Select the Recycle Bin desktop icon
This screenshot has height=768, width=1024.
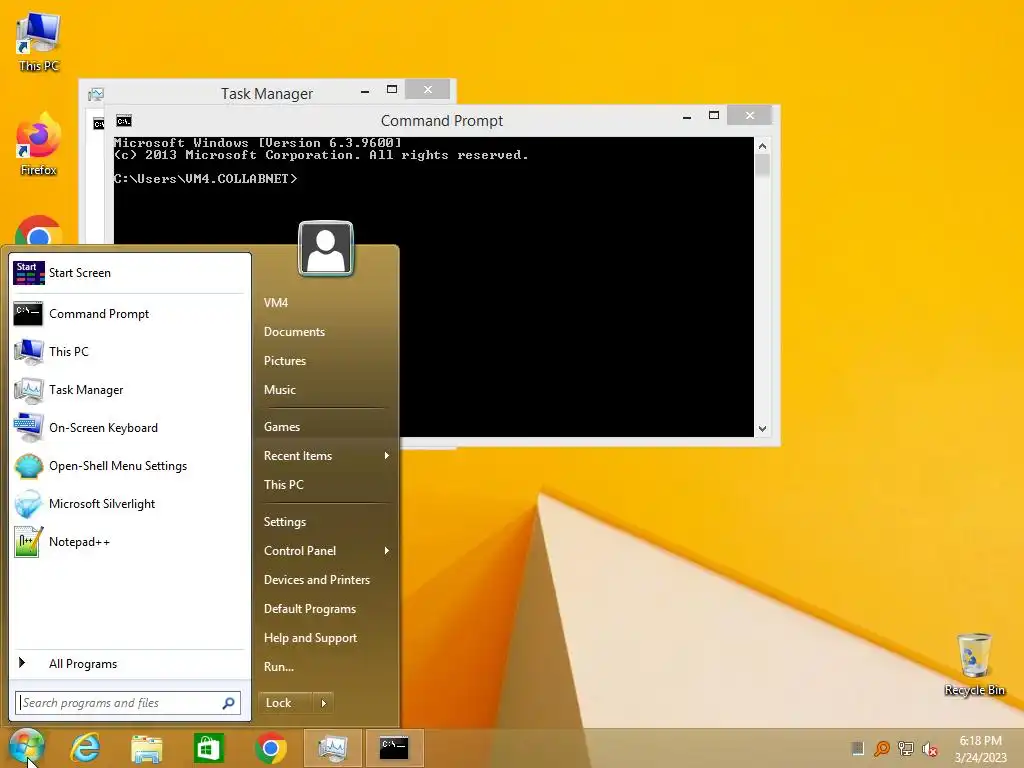pos(974,664)
